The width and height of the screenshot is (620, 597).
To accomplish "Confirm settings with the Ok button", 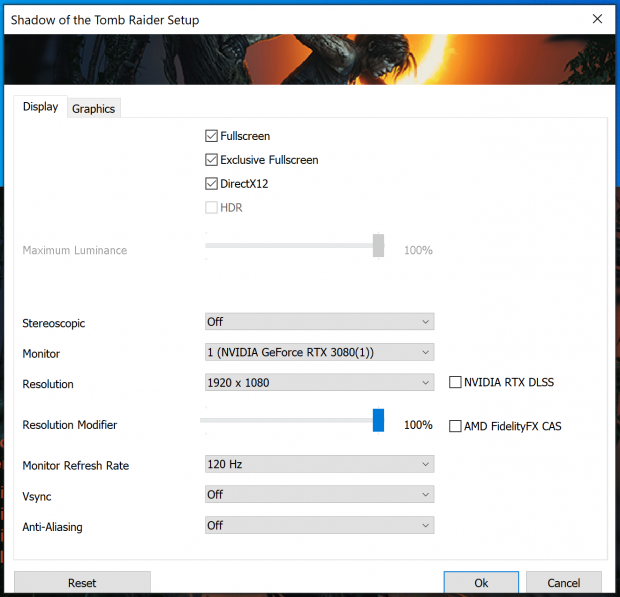I will click(x=481, y=583).
